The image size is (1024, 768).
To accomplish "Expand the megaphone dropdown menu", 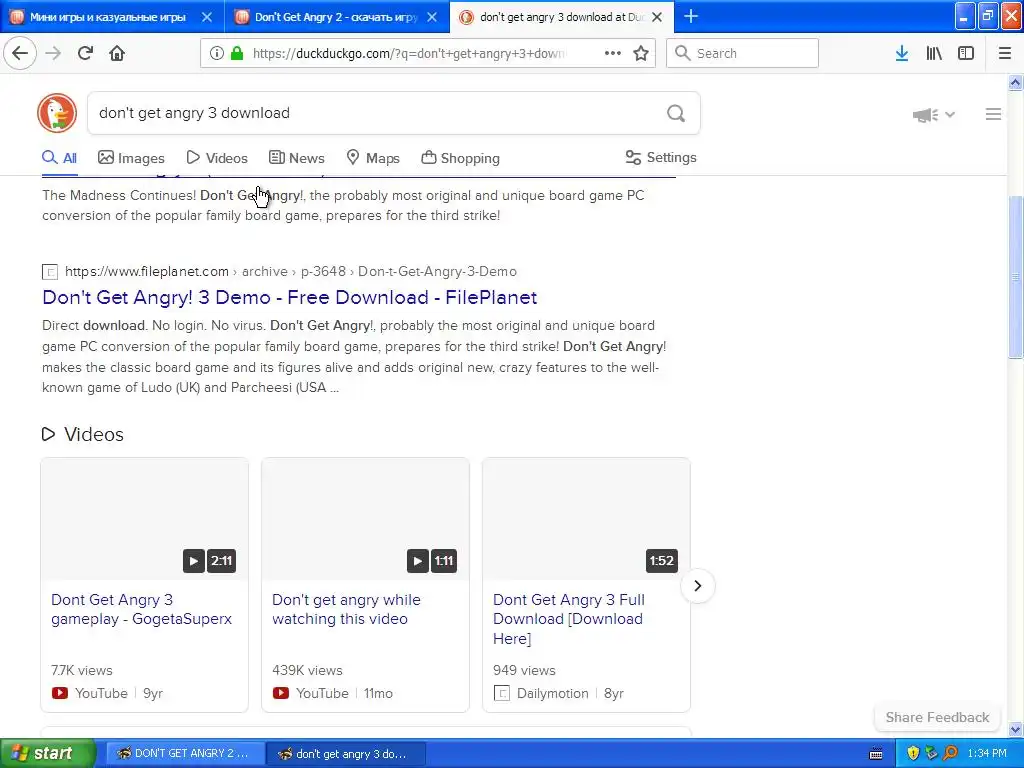I will (934, 115).
